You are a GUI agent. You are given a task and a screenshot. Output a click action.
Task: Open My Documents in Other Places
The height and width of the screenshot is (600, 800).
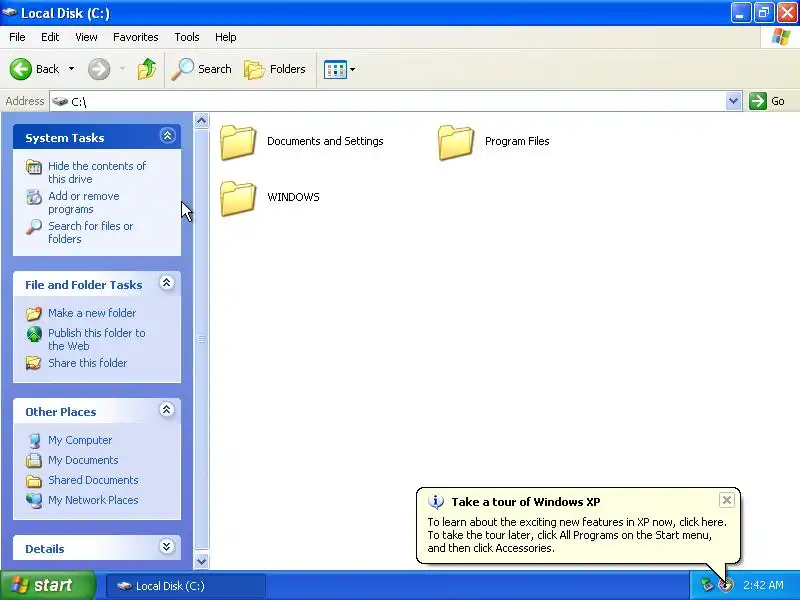[x=83, y=460]
